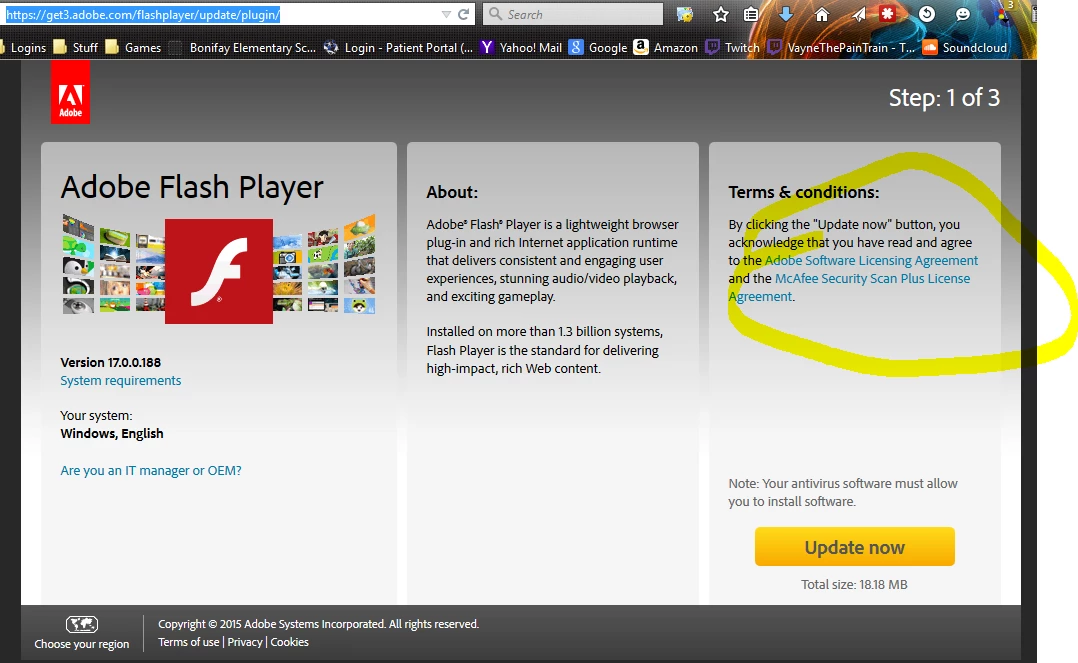1078x663 pixels.
Task: Select the address bar URL field
Action: (x=220, y=14)
